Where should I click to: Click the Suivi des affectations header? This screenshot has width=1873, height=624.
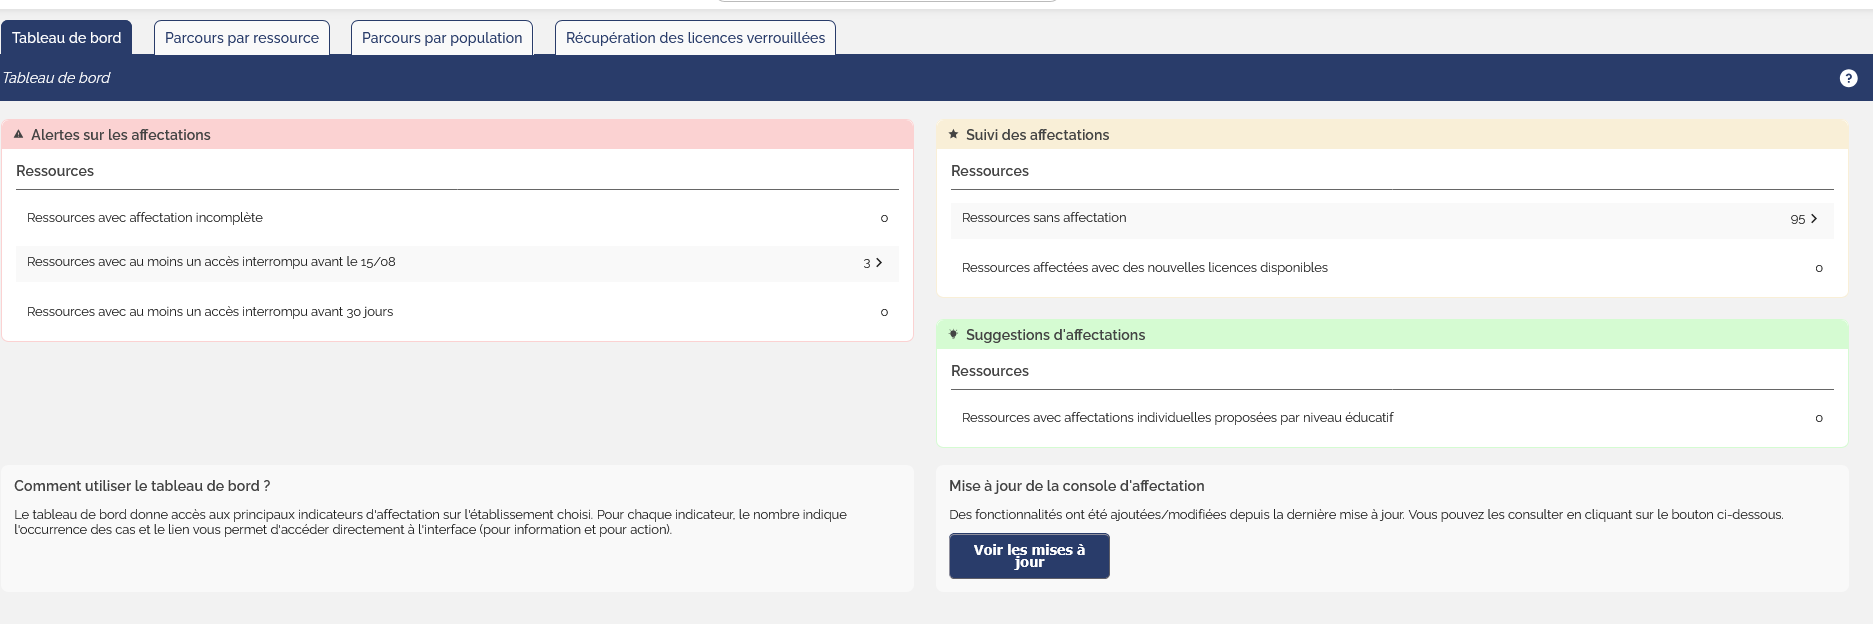(x=1392, y=134)
